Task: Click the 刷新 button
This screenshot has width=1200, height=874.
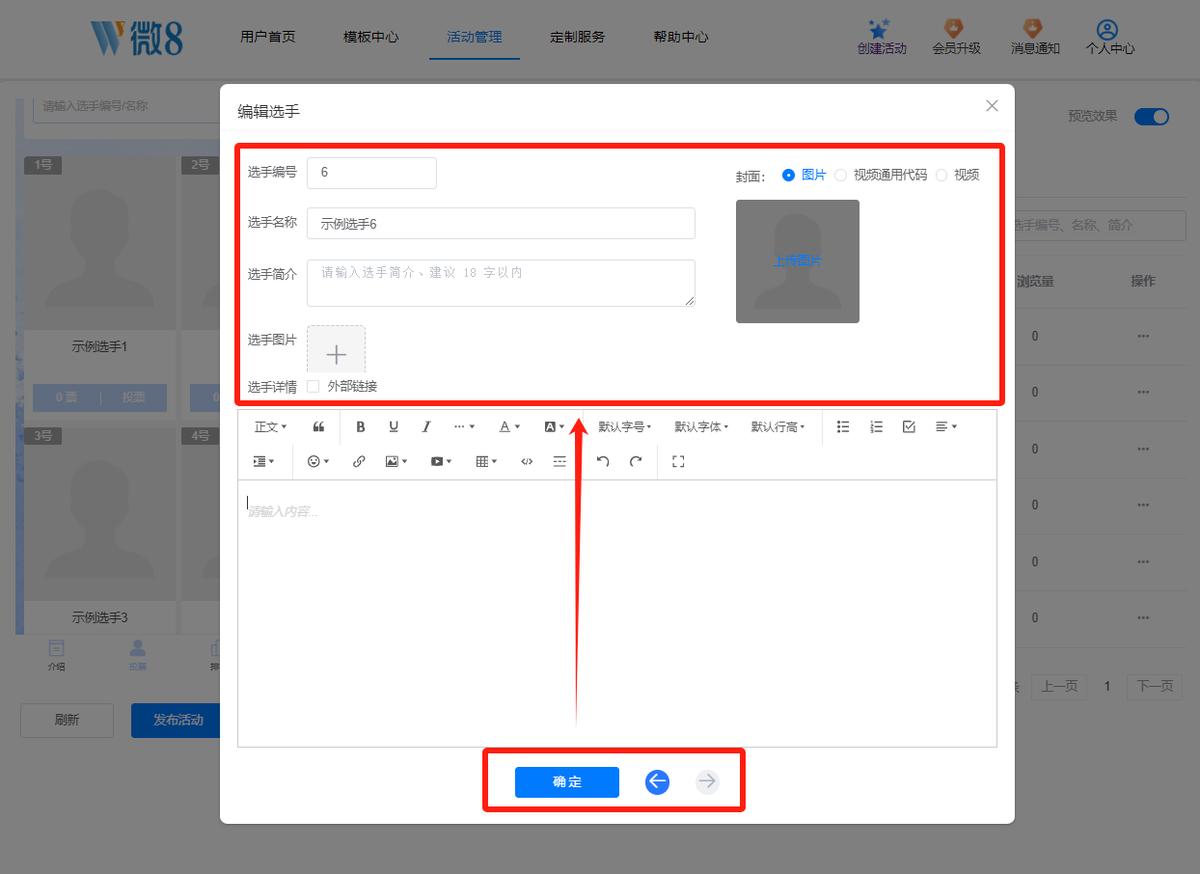Action: pyautogui.click(x=67, y=720)
